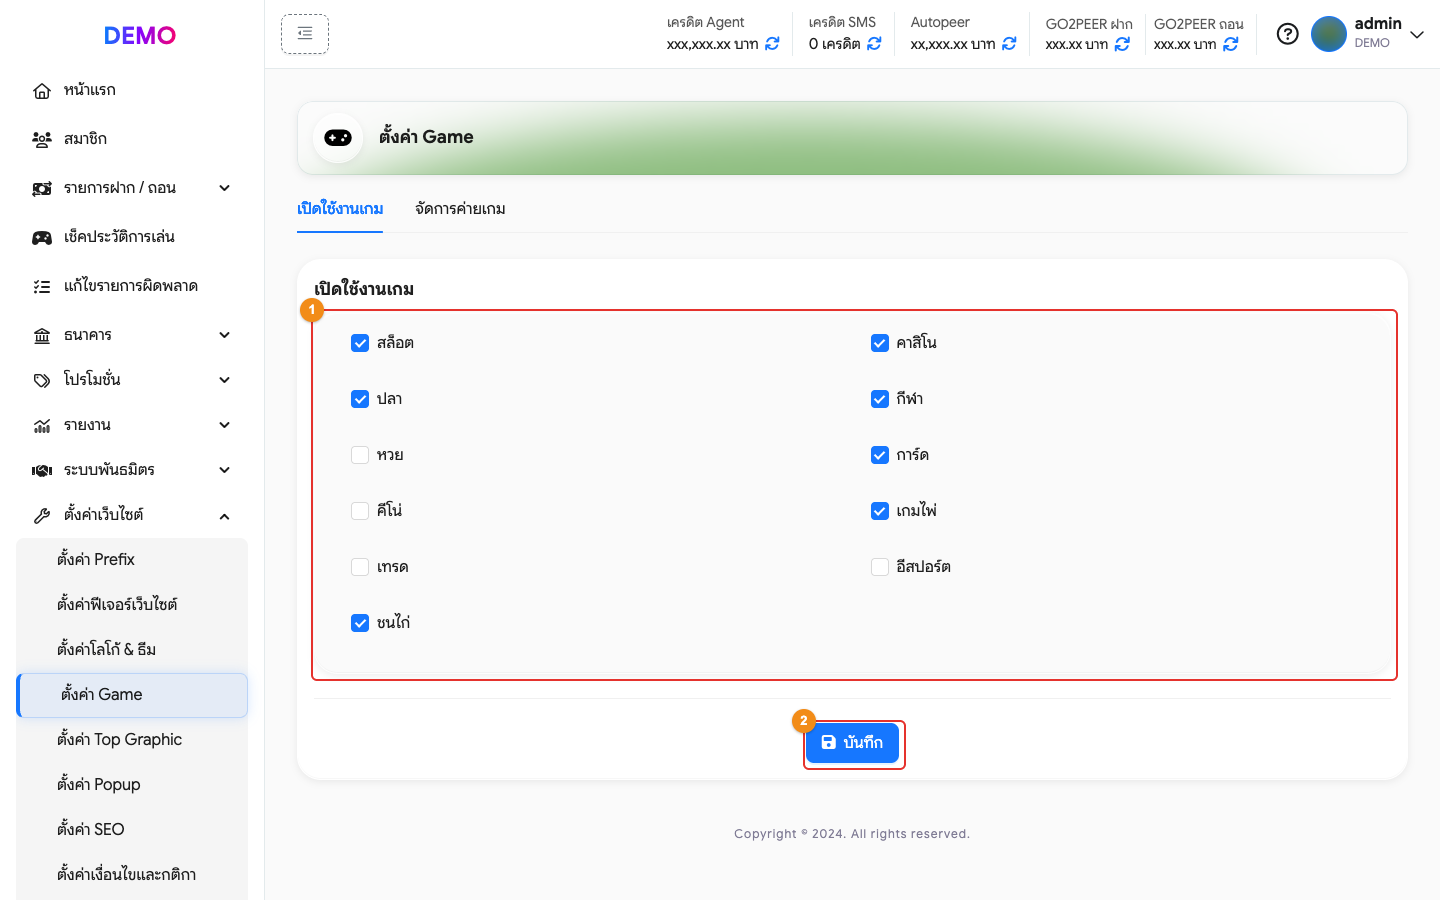Open ตั้งค่า Prefix in sidebar
1440x900 pixels.
pyautogui.click(x=132, y=560)
